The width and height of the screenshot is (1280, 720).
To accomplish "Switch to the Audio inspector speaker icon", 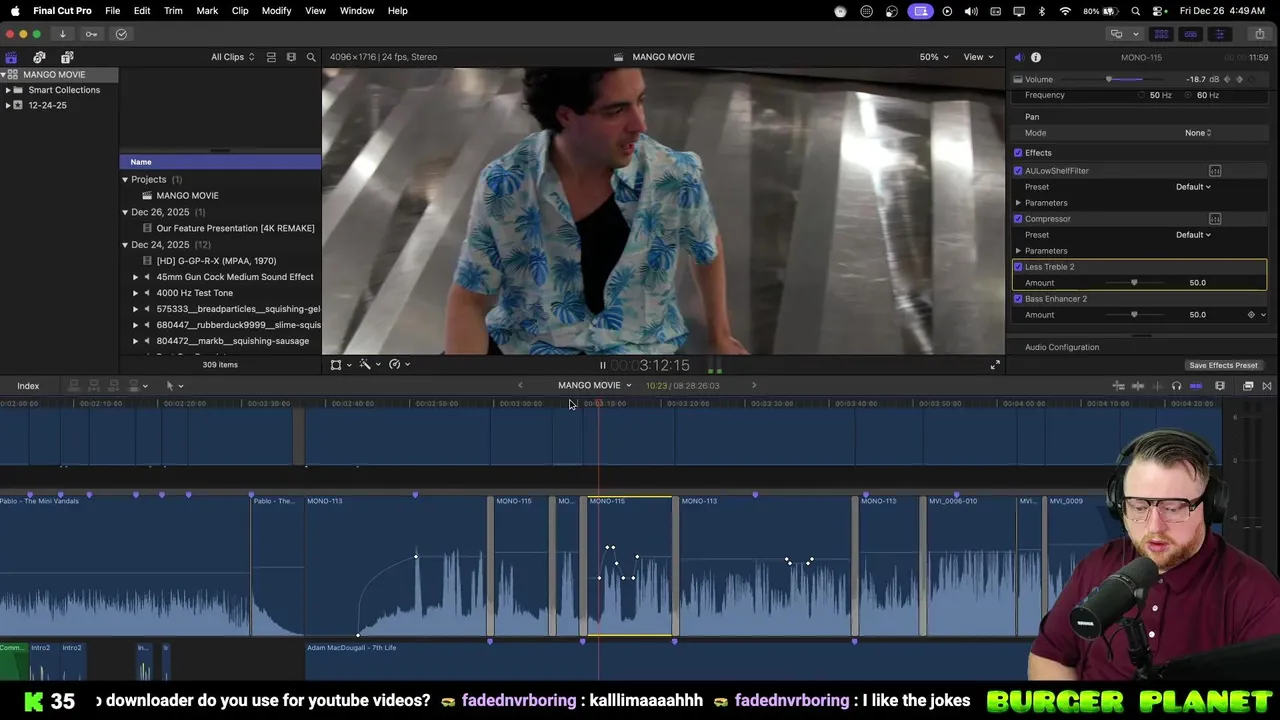I will click(1018, 57).
